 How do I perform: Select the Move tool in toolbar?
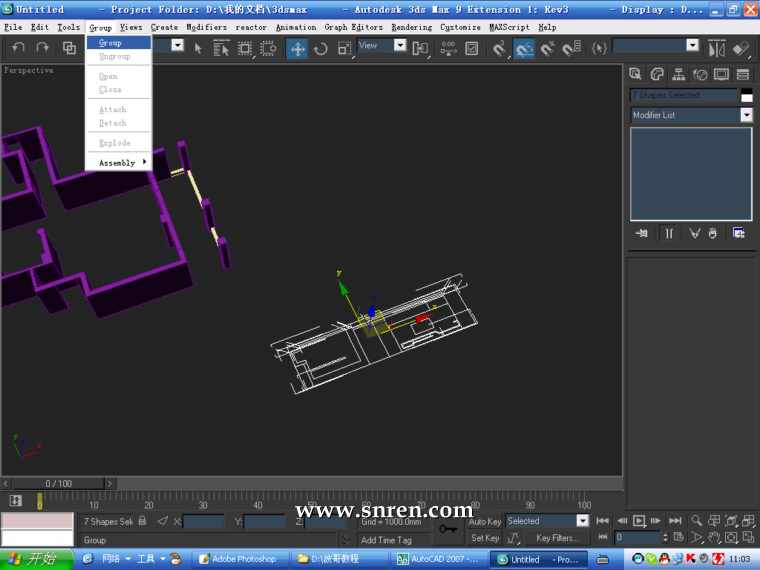click(297, 48)
